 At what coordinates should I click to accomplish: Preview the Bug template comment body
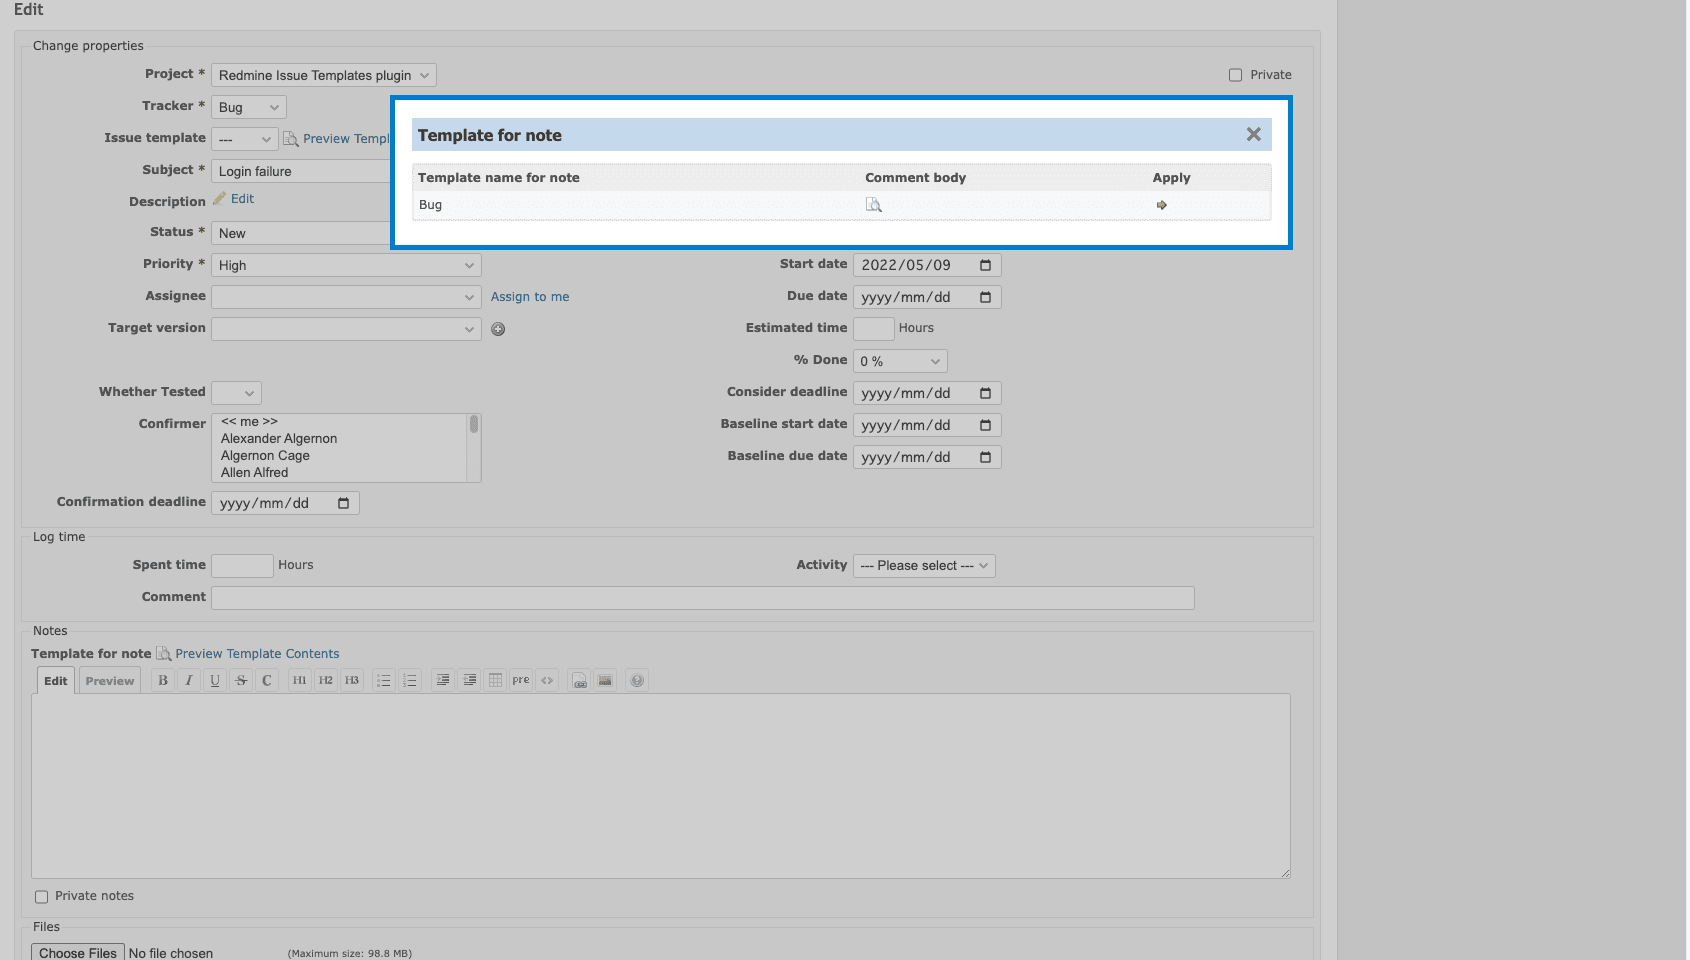coord(873,205)
